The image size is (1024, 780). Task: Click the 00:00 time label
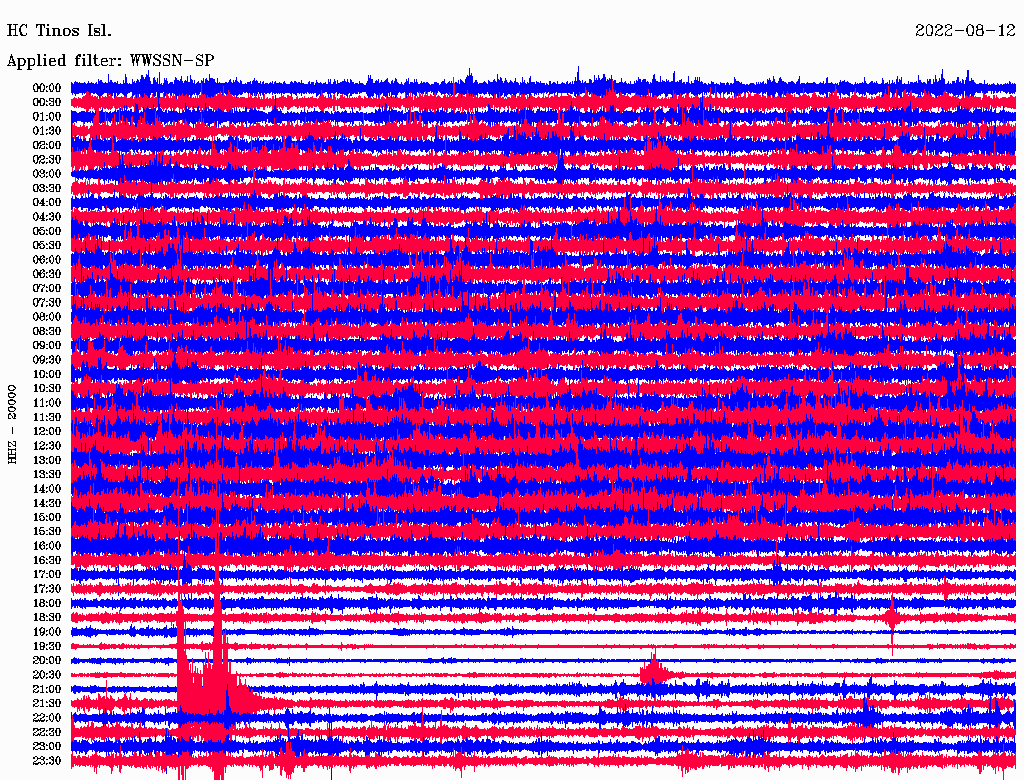[x=47, y=88]
